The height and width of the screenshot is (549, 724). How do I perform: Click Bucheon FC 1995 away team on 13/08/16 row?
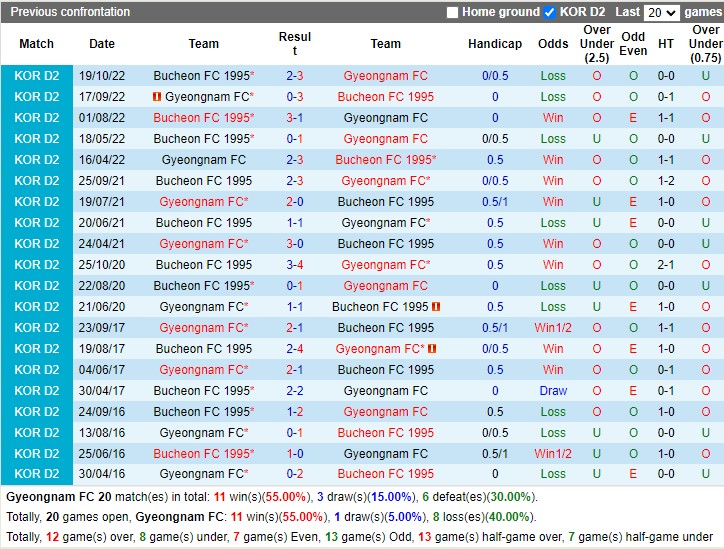coord(386,433)
